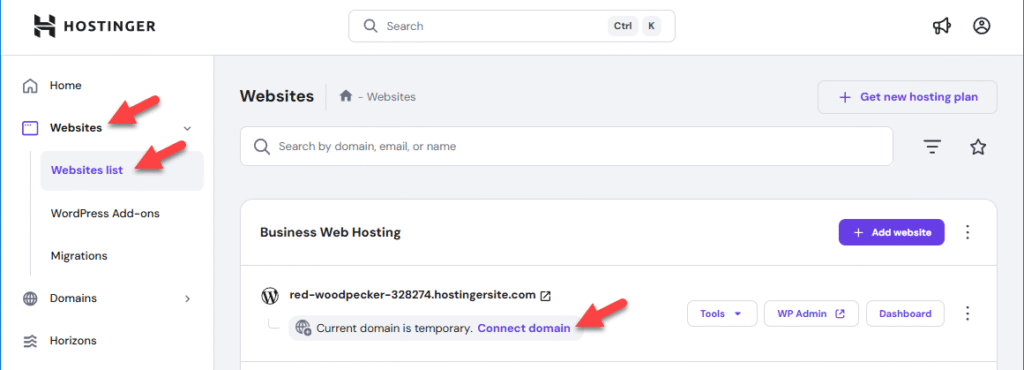Open WordPress Add-ons in sidebar

pyautogui.click(x=105, y=213)
